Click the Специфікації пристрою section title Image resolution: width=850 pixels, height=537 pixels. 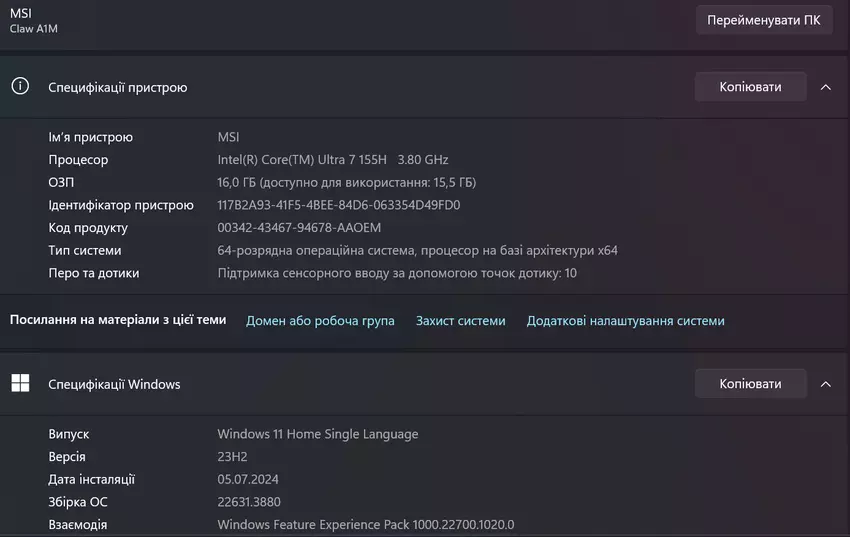coord(118,87)
